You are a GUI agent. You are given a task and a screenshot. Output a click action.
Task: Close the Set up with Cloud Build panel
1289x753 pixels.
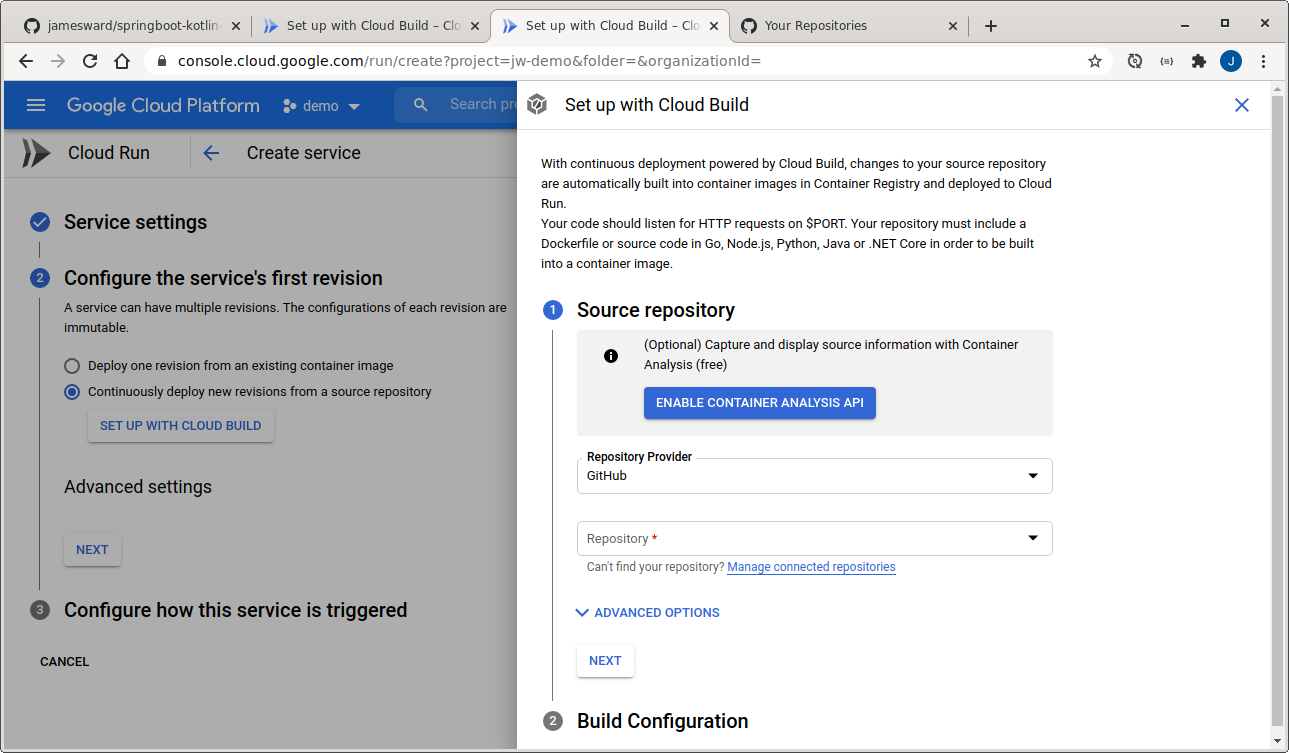coord(1241,105)
